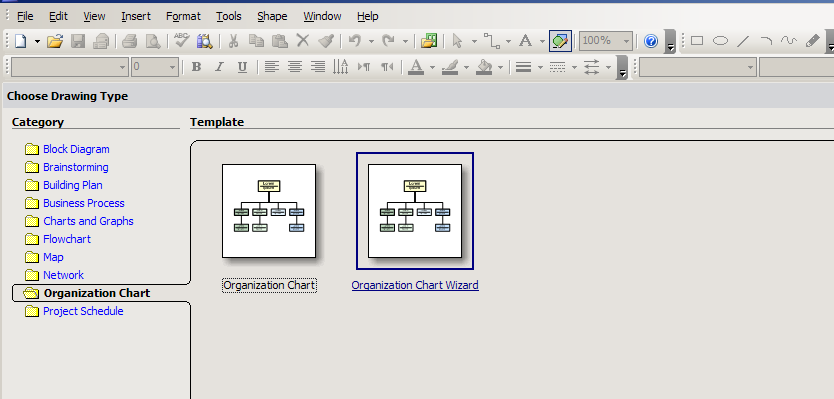Toggle Bold formatting button
834x399 pixels.
196,67
